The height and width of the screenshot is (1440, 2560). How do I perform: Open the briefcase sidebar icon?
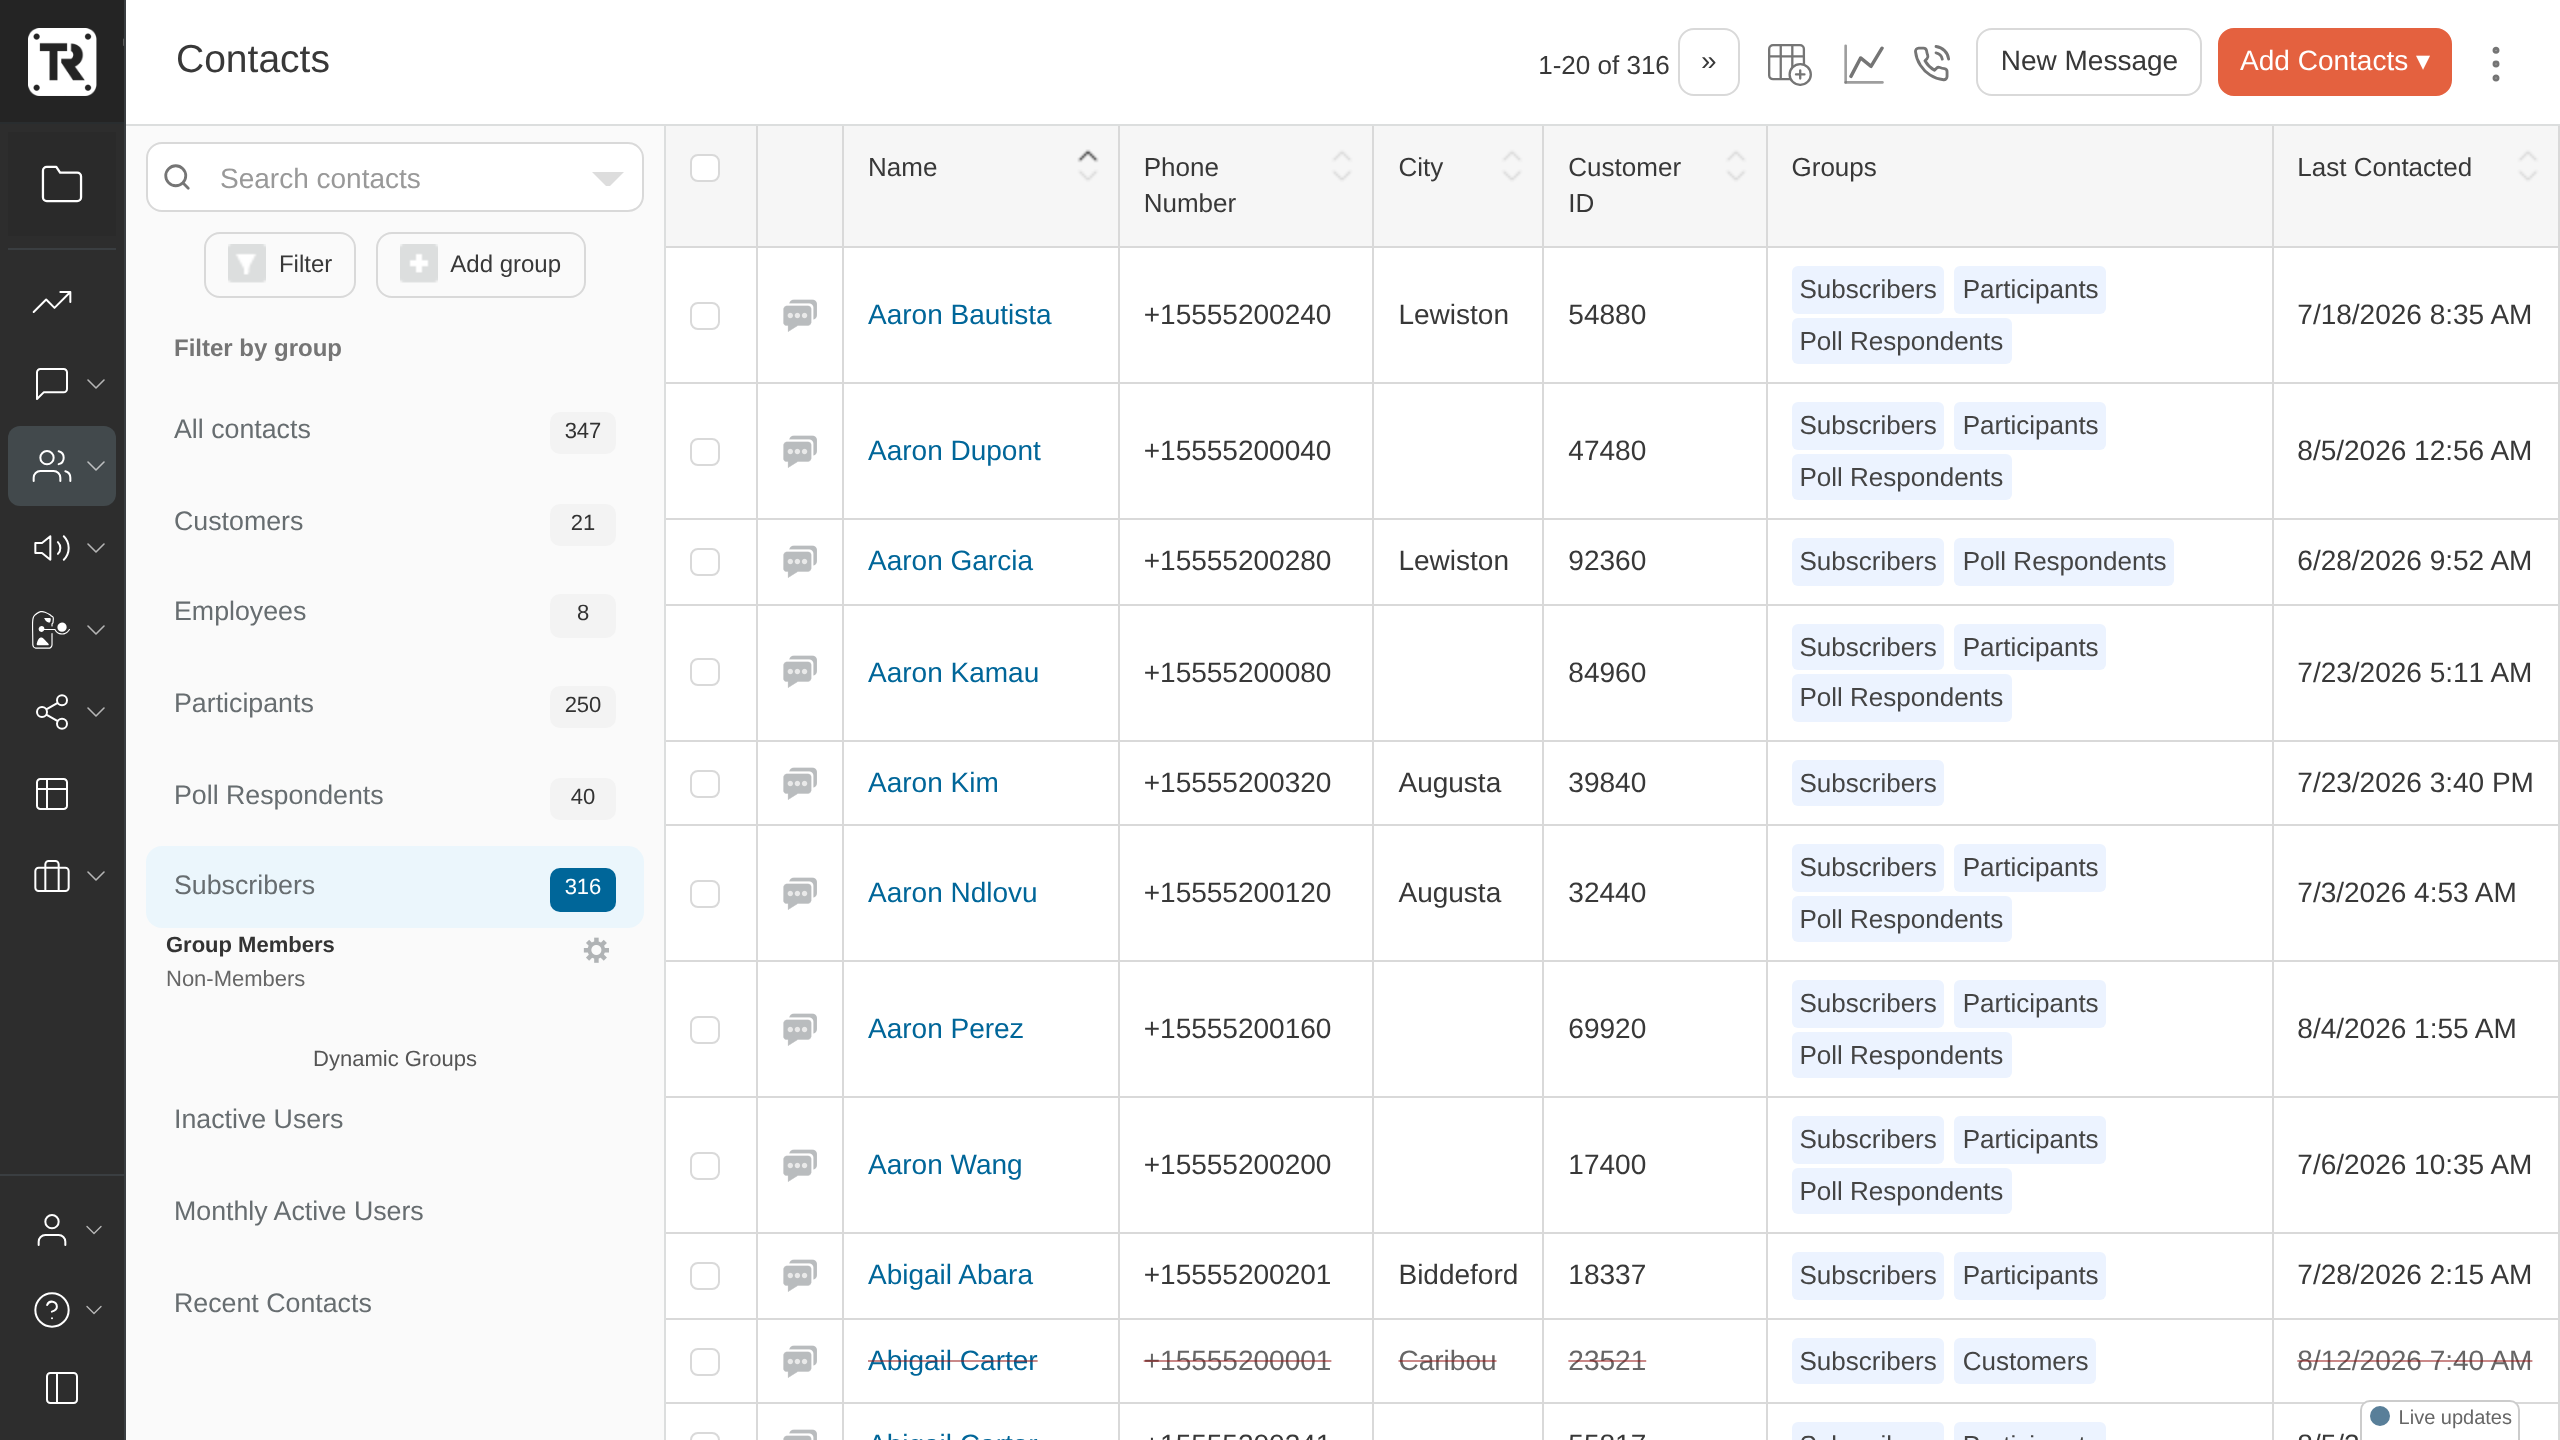click(52, 876)
